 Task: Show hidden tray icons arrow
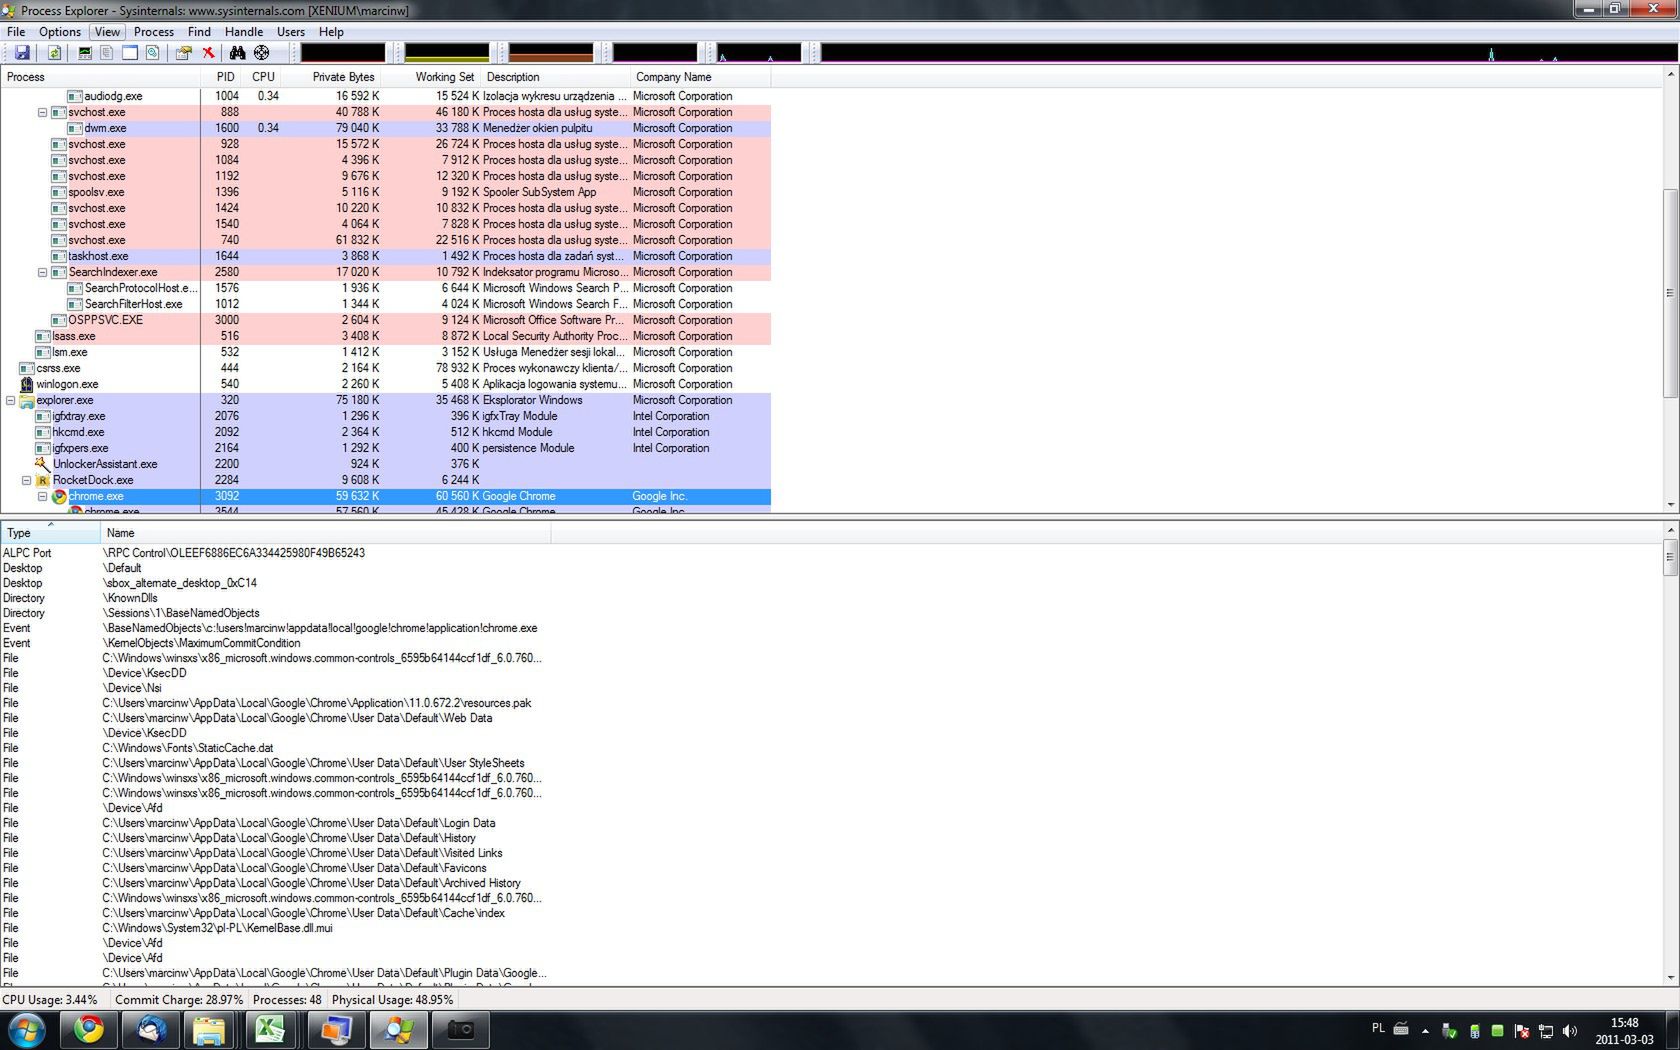(1425, 1031)
